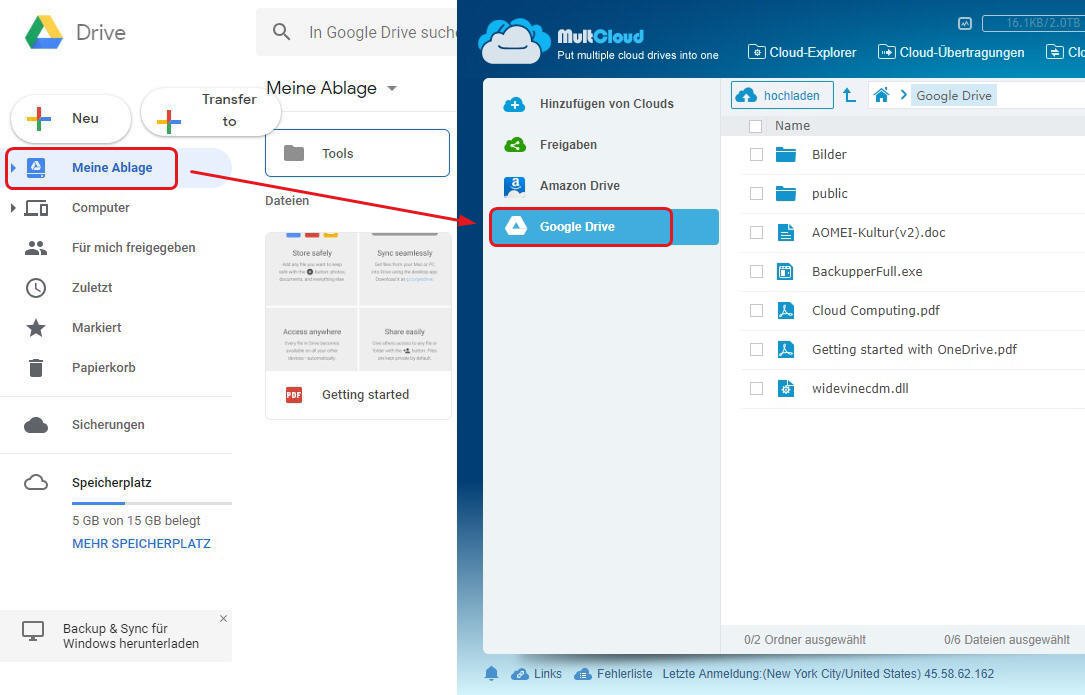Click the home breadcrumb icon

[881, 96]
